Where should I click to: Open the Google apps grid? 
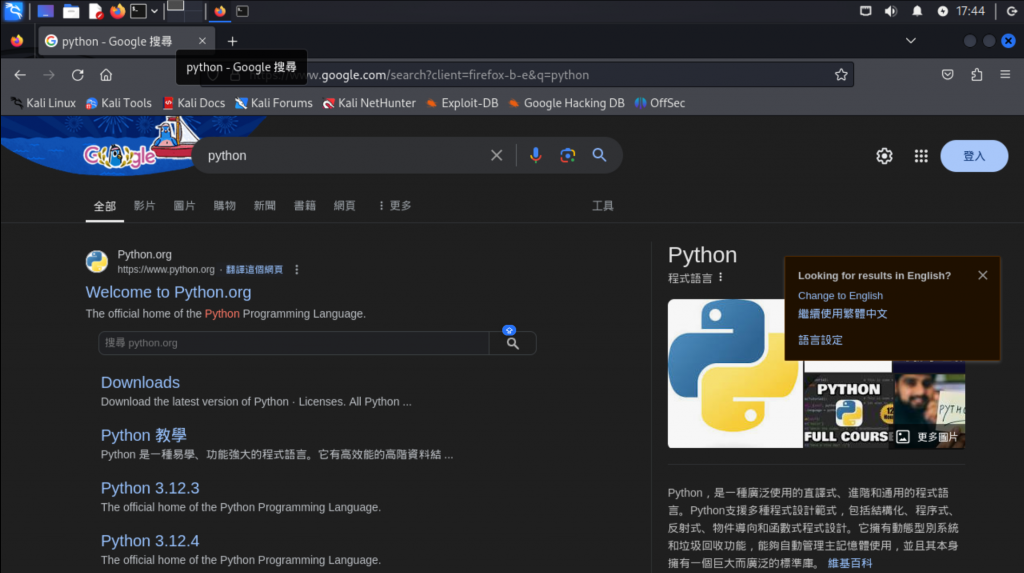click(921, 156)
